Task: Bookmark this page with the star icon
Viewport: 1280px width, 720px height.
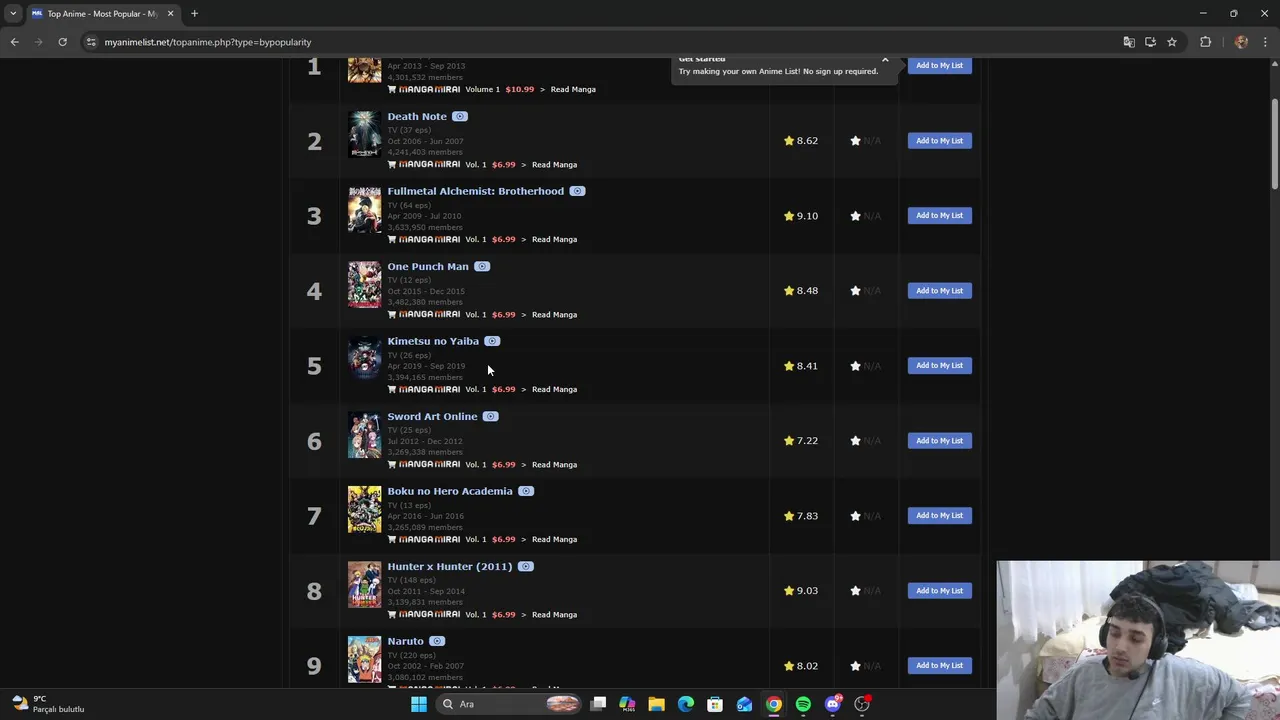Action: [1172, 42]
